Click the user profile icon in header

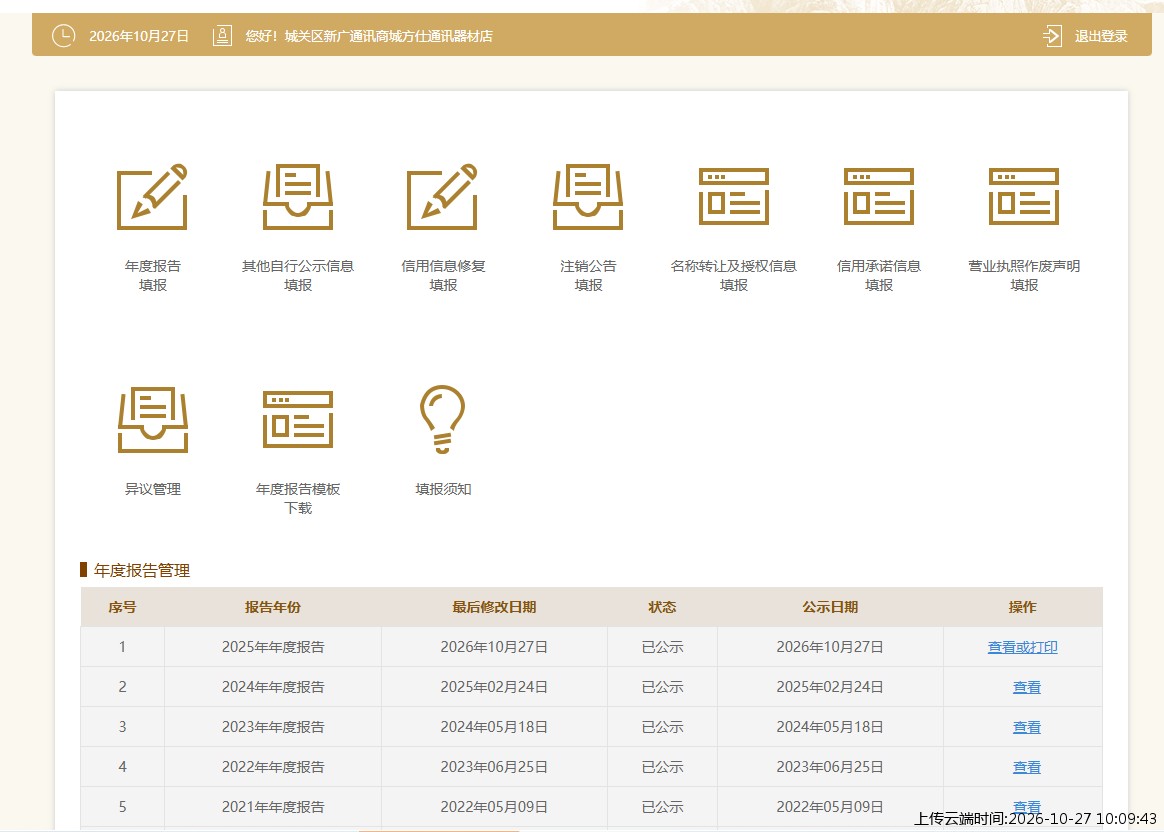pos(222,36)
